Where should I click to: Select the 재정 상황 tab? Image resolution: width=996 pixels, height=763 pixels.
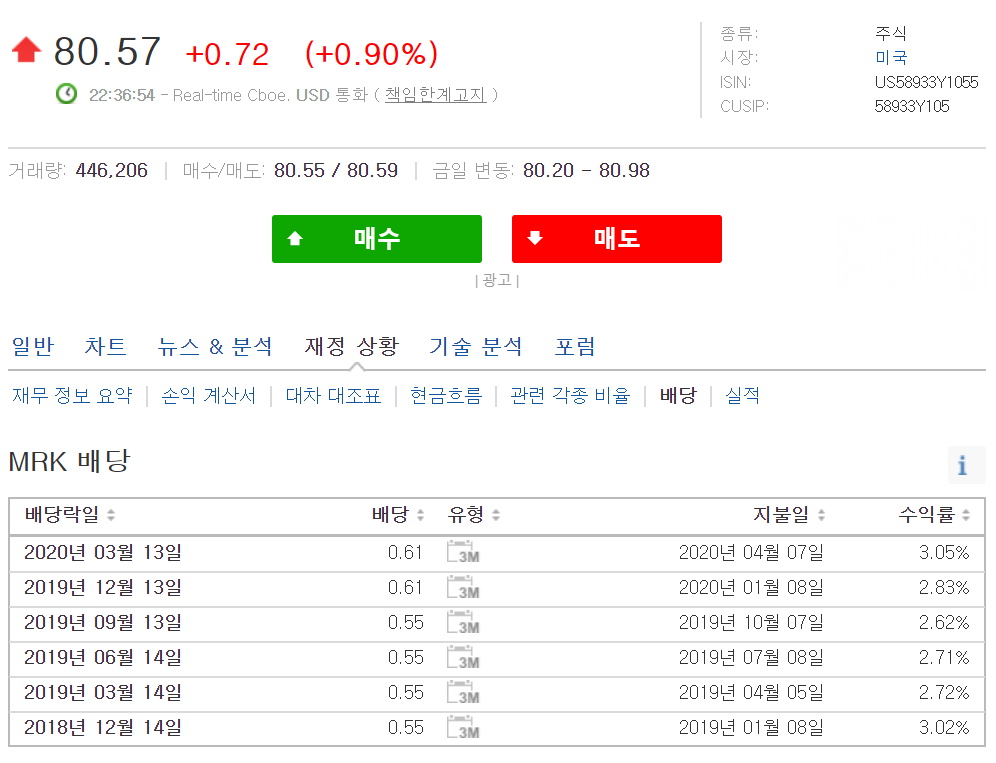[352, 346]
